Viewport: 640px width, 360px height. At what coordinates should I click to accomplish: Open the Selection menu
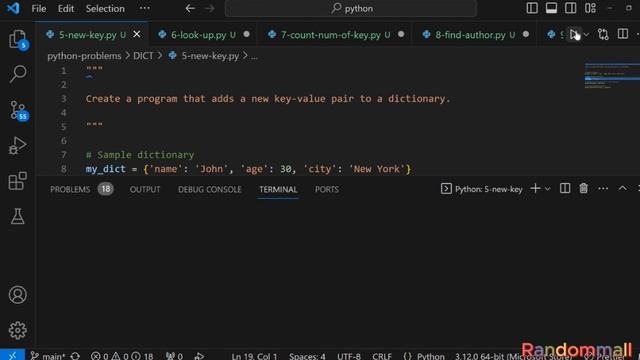(105, 8)
